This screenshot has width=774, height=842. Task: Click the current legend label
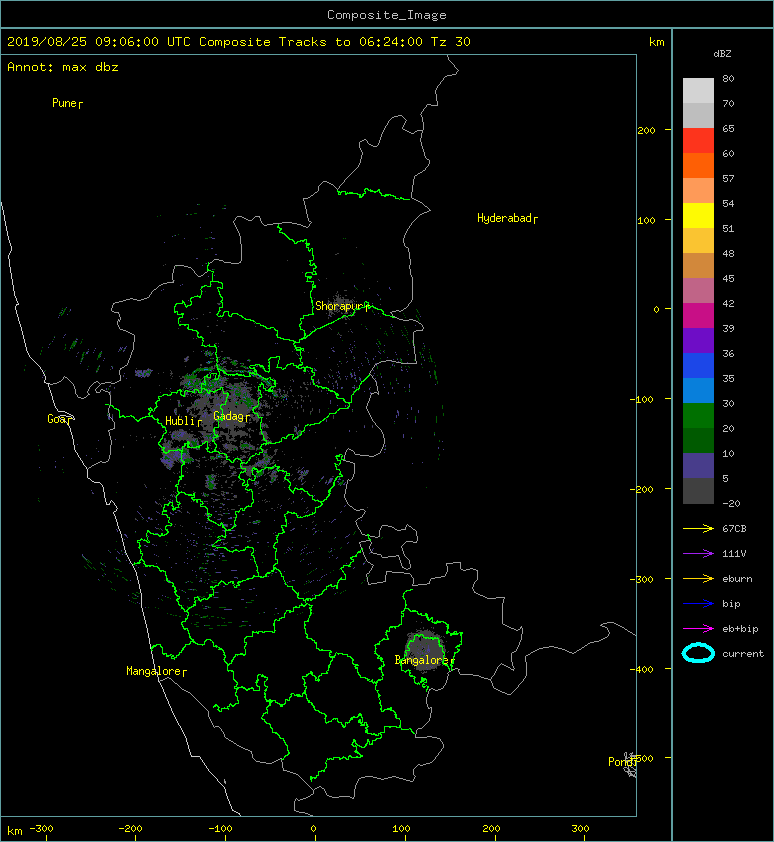743,654
